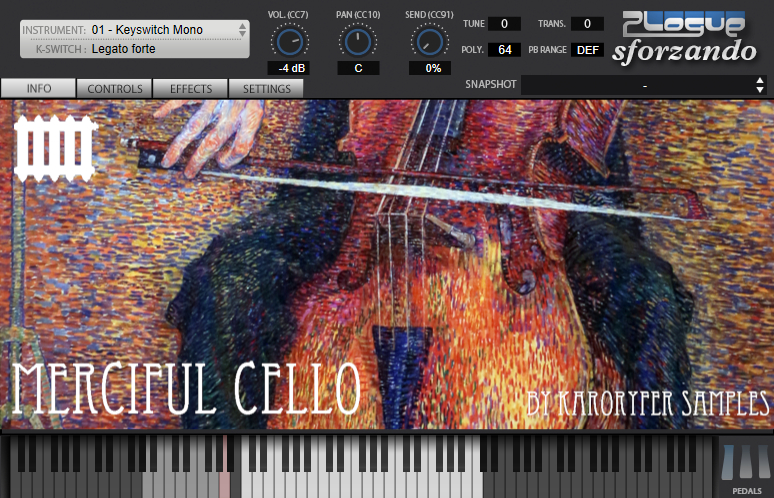Go to the SETTINGS tab
Screen dimensions: 774x498
(x=266, y=89)
